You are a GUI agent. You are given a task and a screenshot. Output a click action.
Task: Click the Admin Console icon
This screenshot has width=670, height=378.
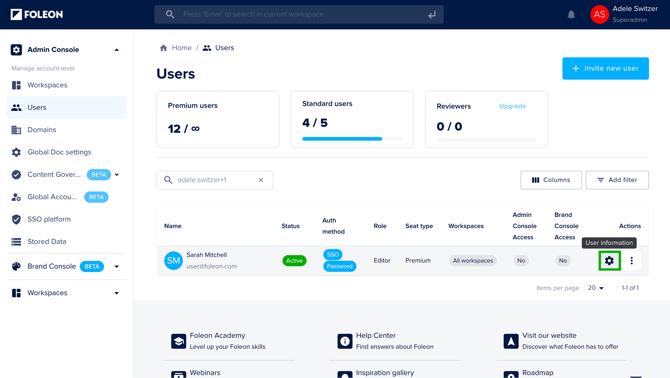(x=16, y=50)
